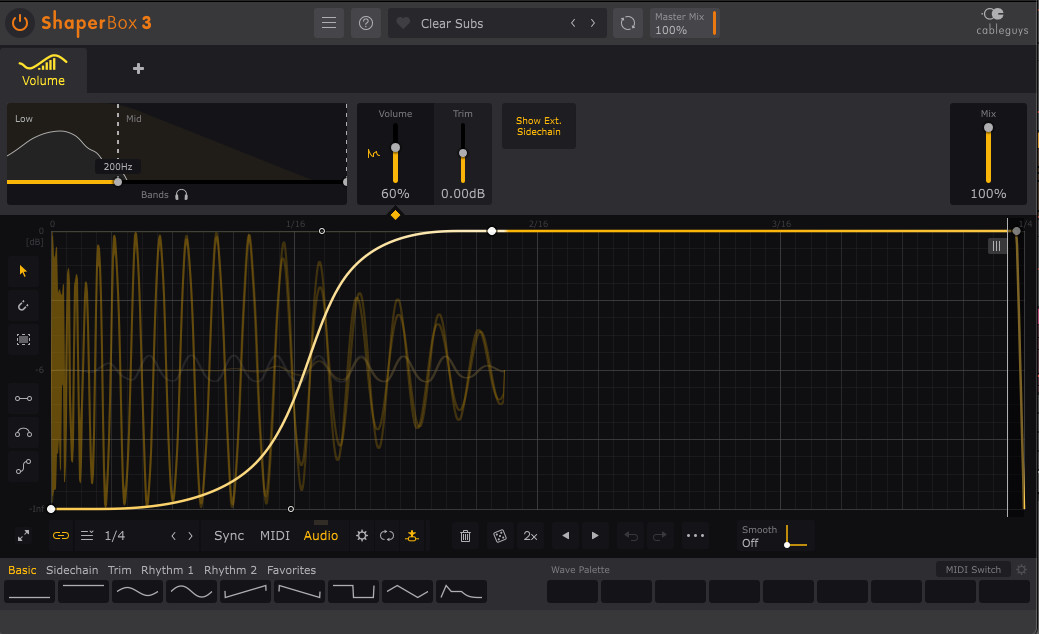The image size is (1039, 634).
Task: Randomize the wave with the dice icon
Action: [500, 535]
